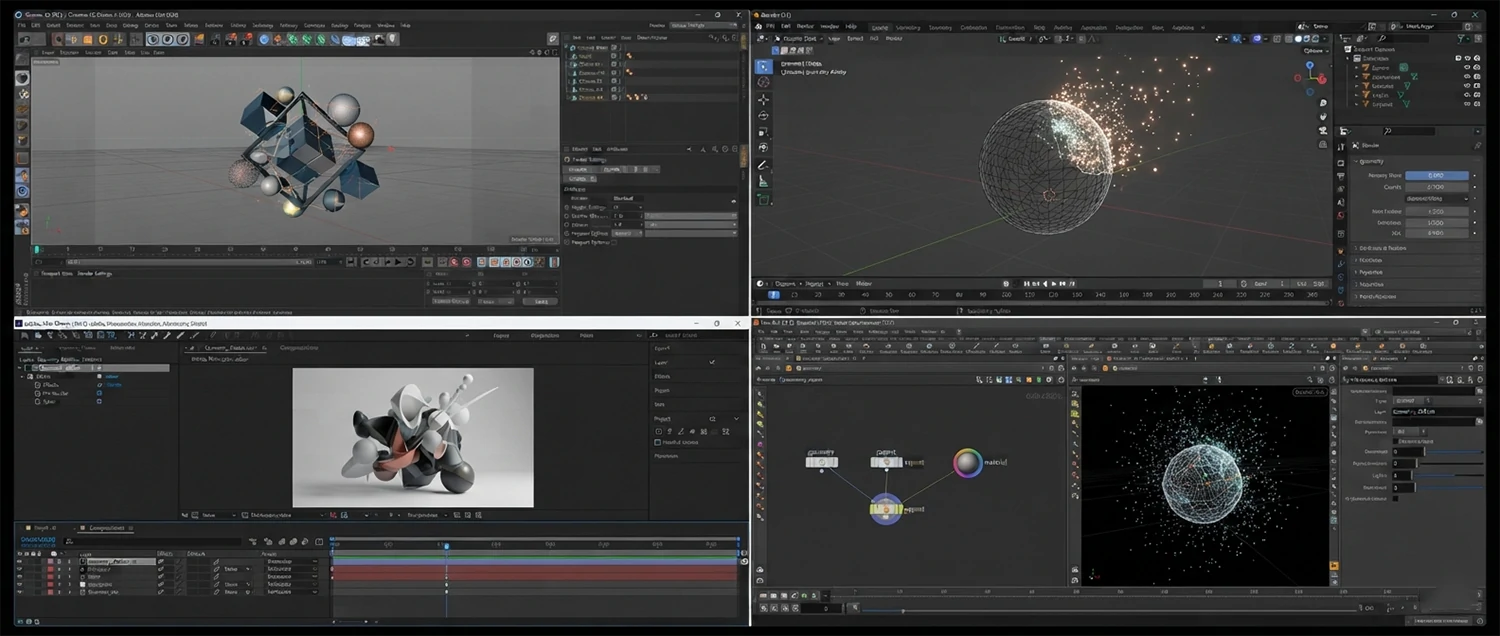
Task: Click the colorful material node in Houdini's network view
Action: [x=967, y=463]
